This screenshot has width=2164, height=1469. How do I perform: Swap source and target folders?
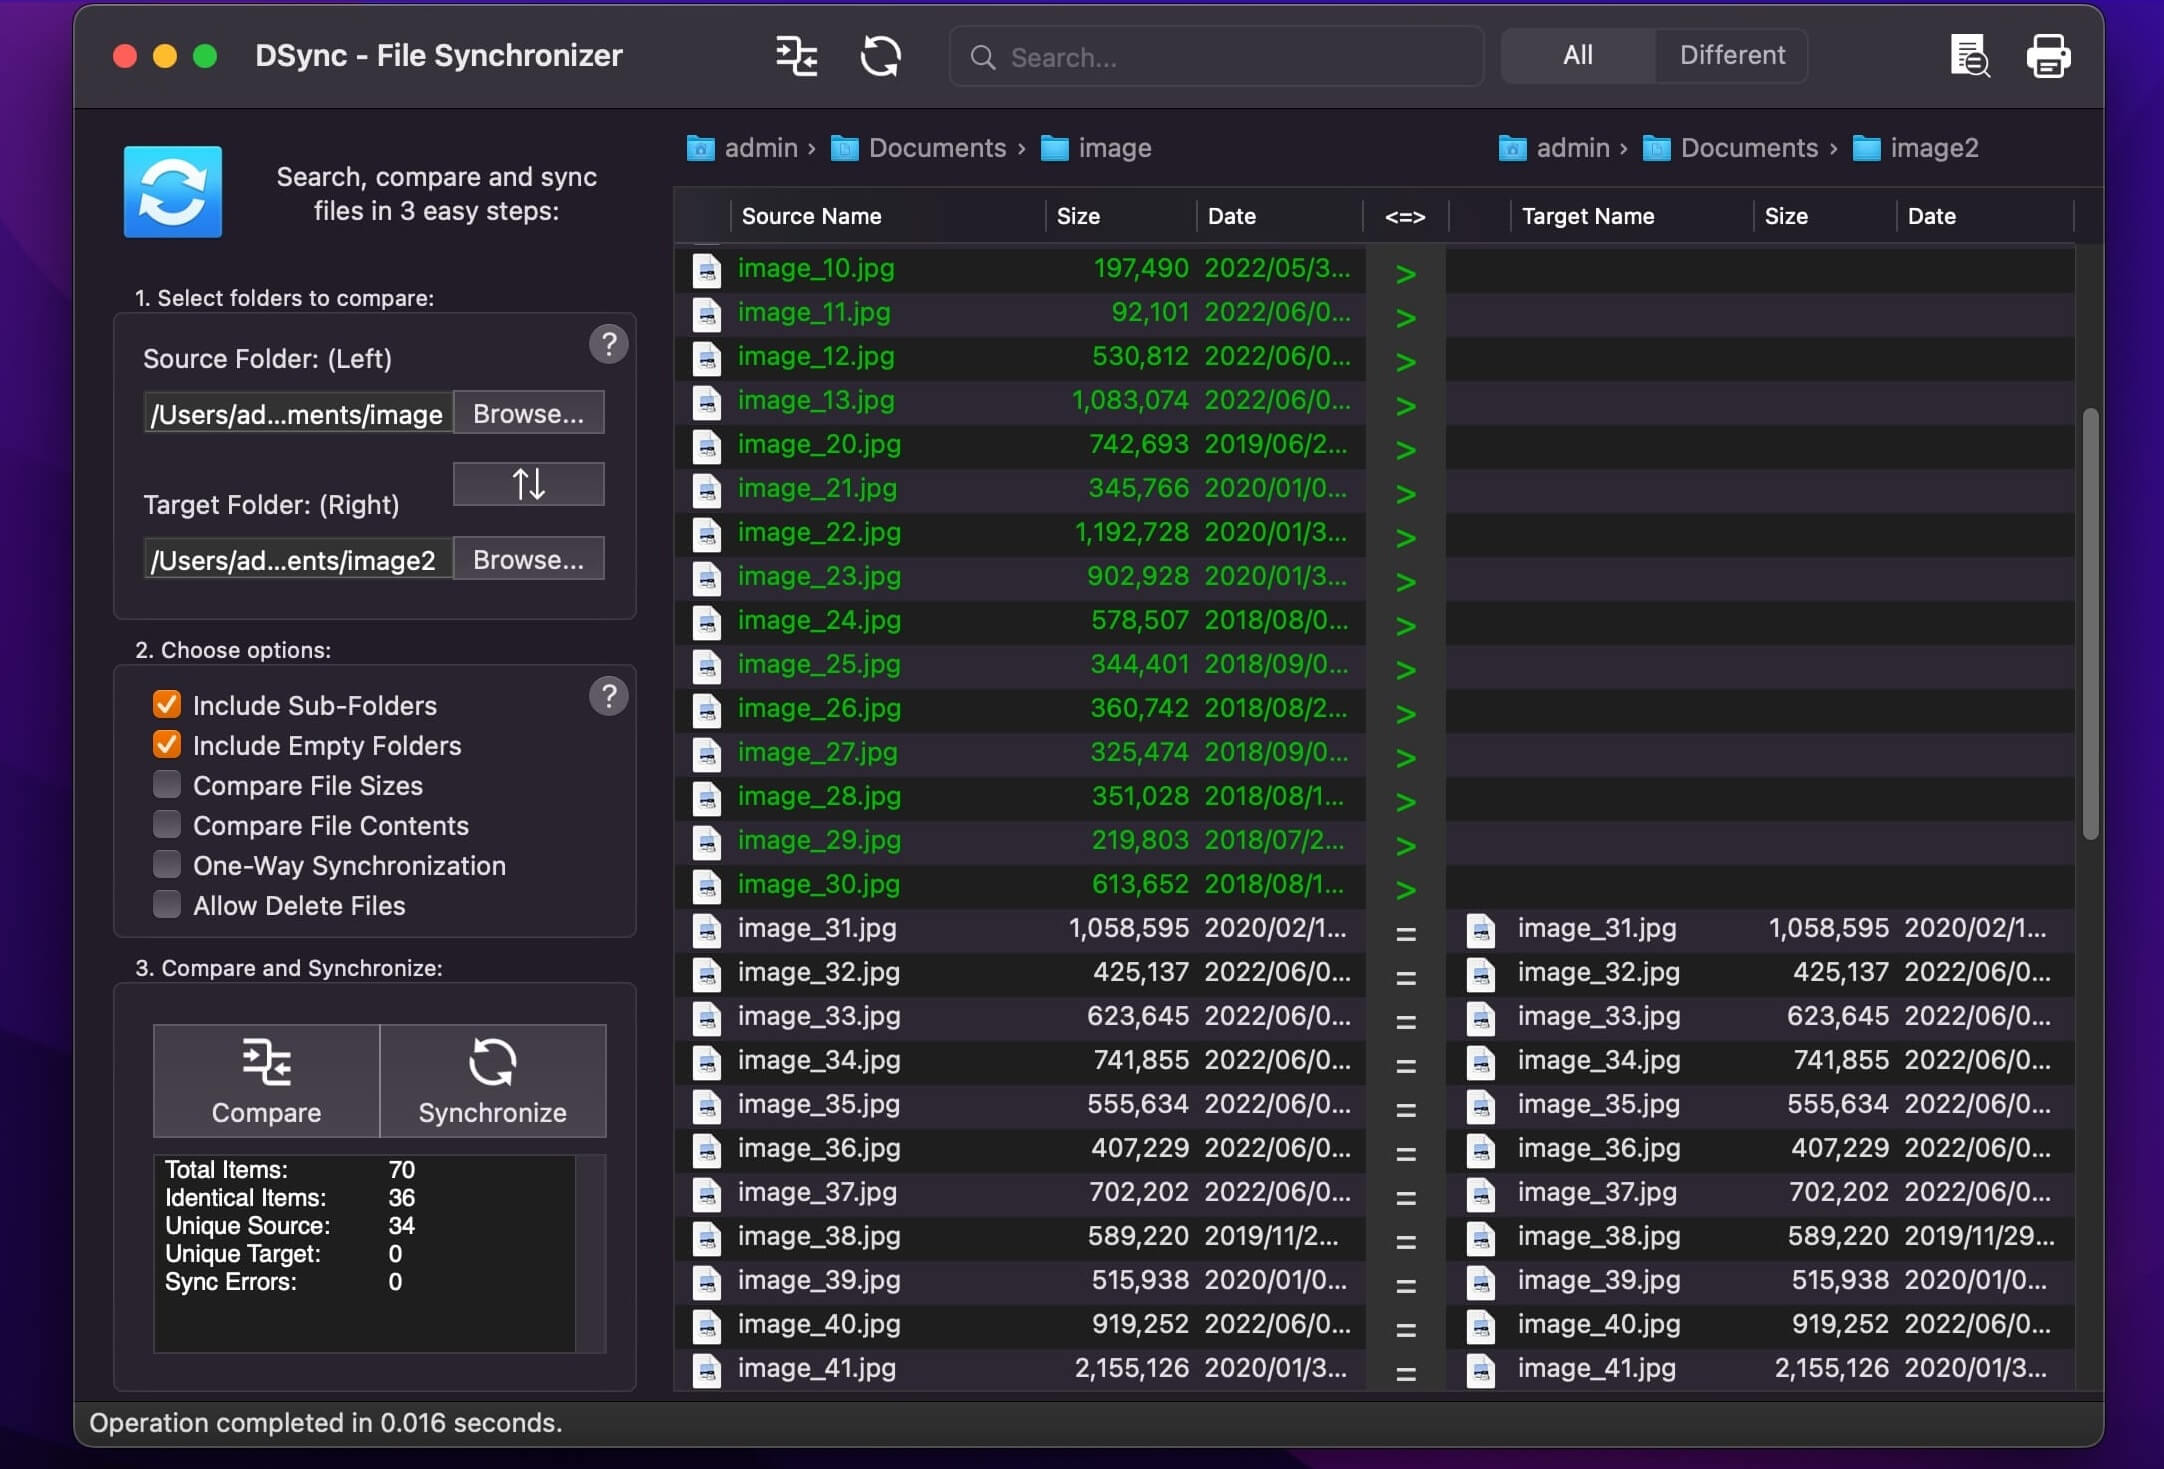529,484
